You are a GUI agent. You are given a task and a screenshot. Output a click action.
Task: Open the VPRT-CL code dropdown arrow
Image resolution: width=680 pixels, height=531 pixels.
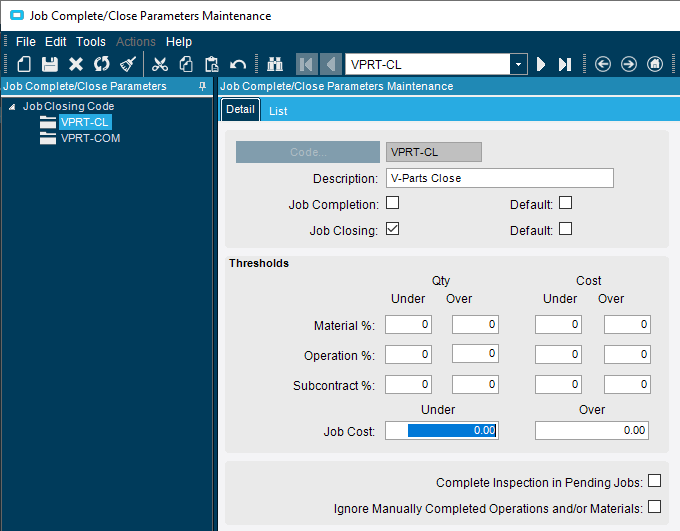tap(518, 65)
